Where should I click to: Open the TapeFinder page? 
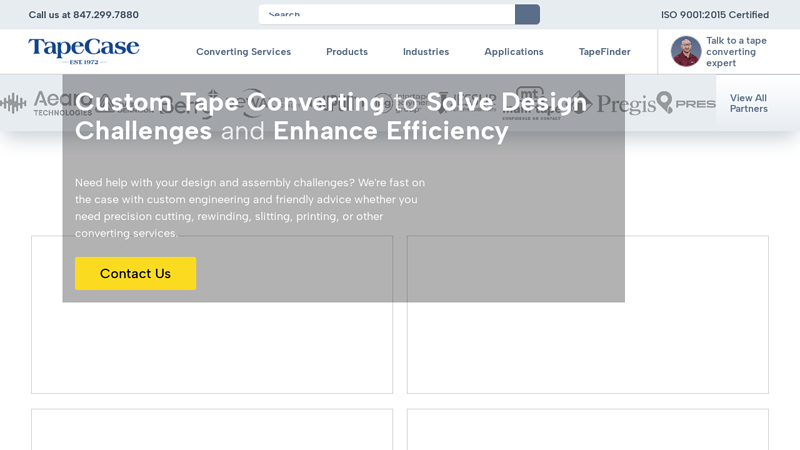coord(605,52)
